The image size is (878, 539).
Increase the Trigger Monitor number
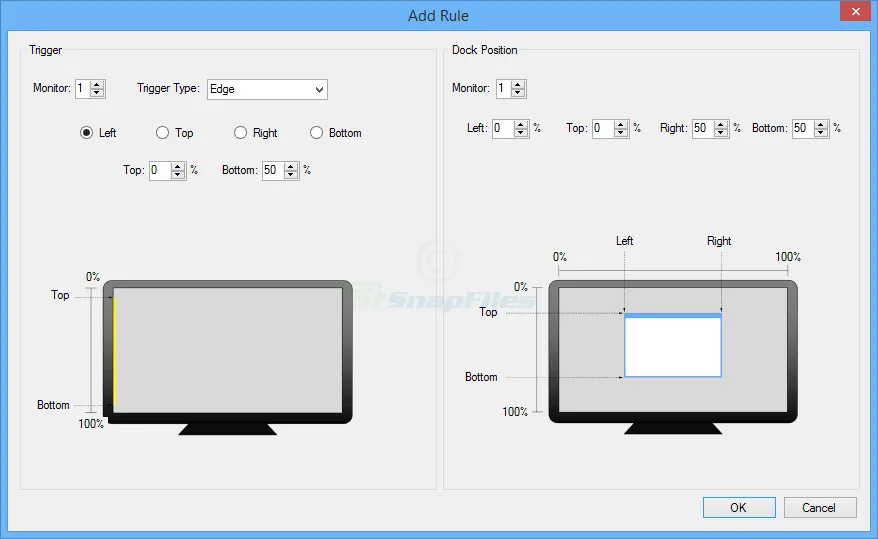pos(97,85)
